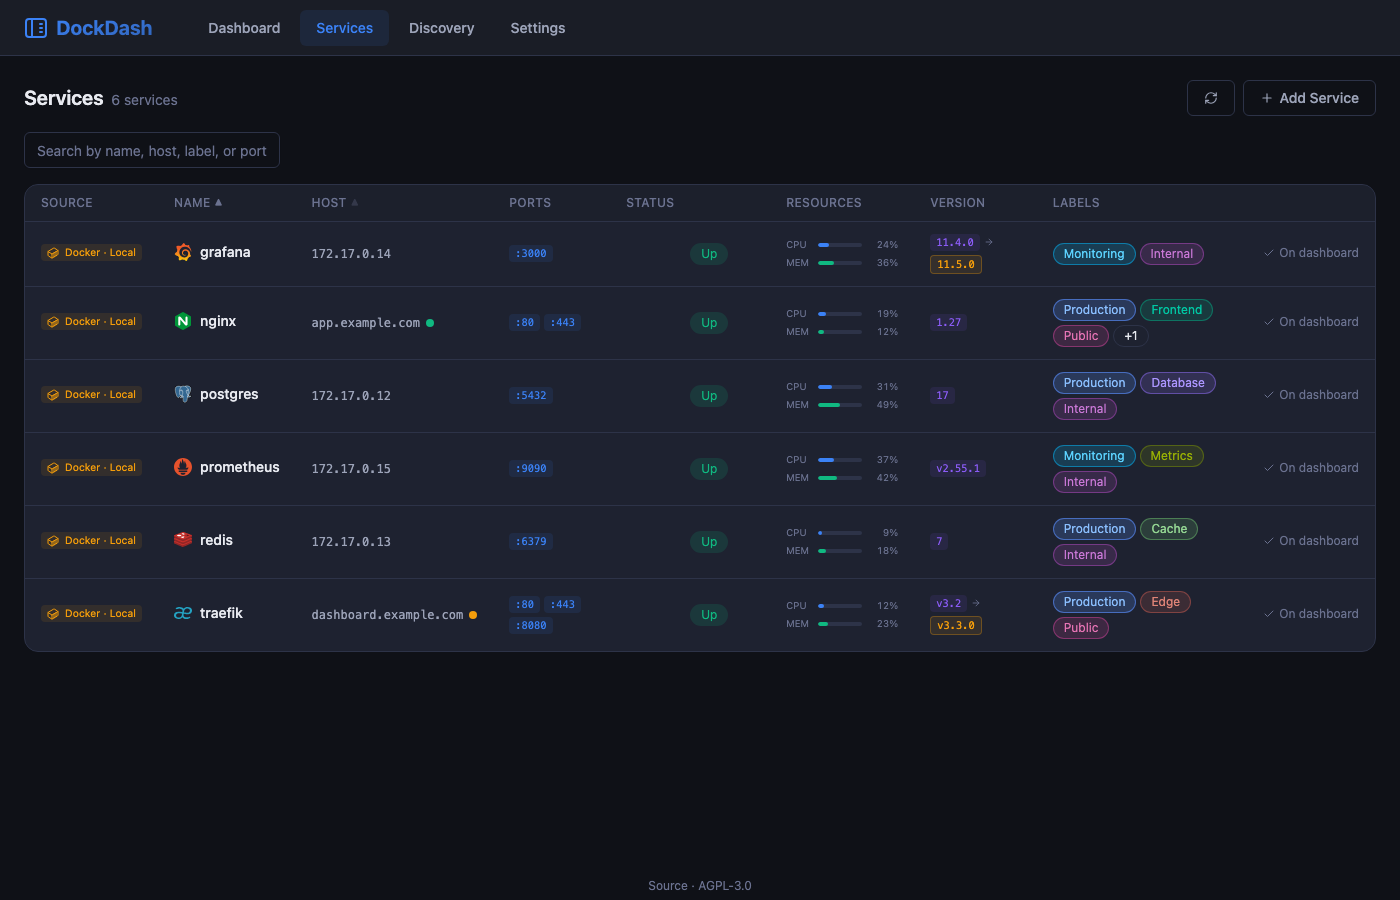Click the Add Service button
The height and width of the screenshot is (900, 1400).
(1309, 98)
